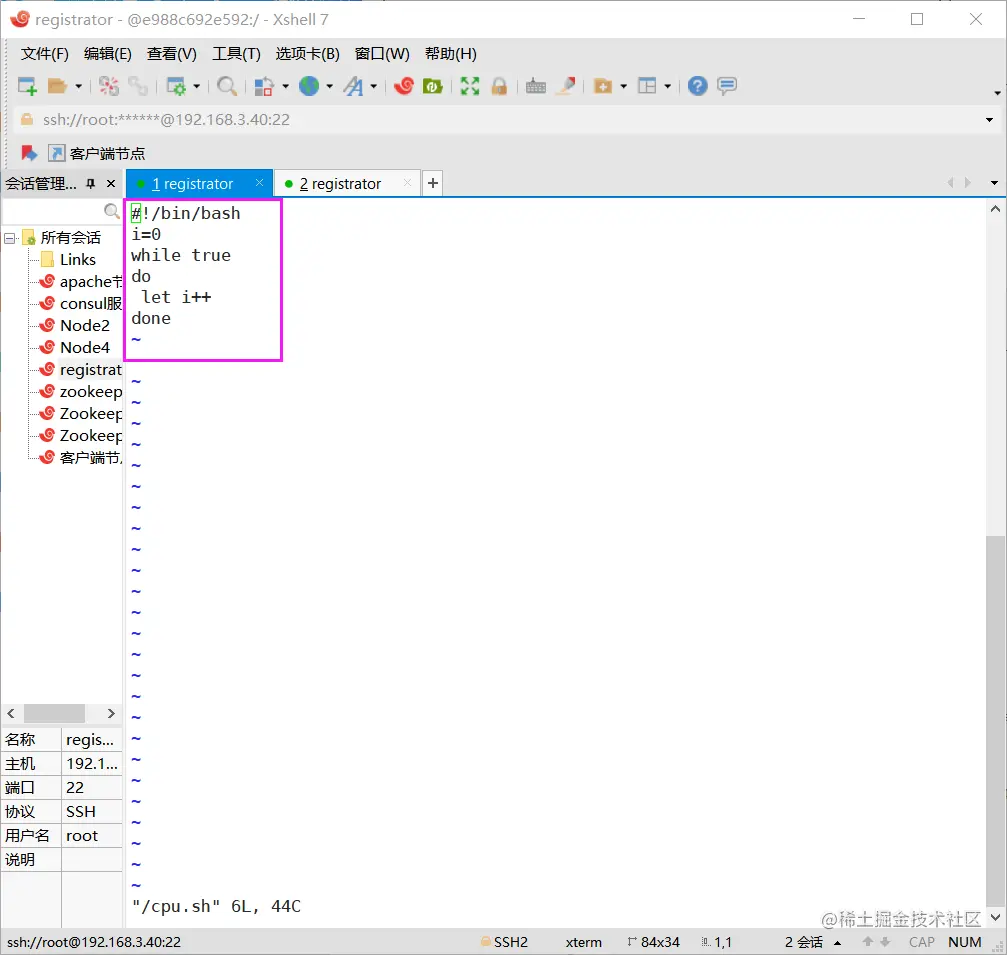Toggle full screen with green arrows icon
The image size is (1007, 955).
[x=470, y=85]
